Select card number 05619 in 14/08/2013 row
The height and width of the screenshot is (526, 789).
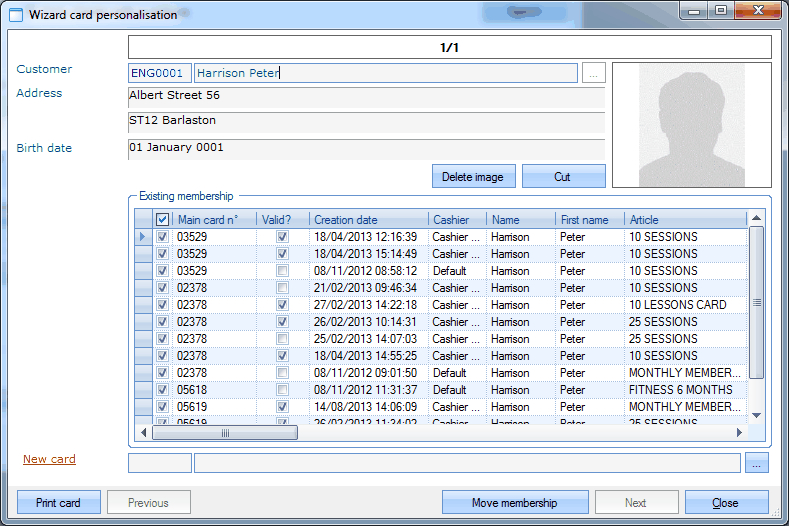tap(214, 407)
